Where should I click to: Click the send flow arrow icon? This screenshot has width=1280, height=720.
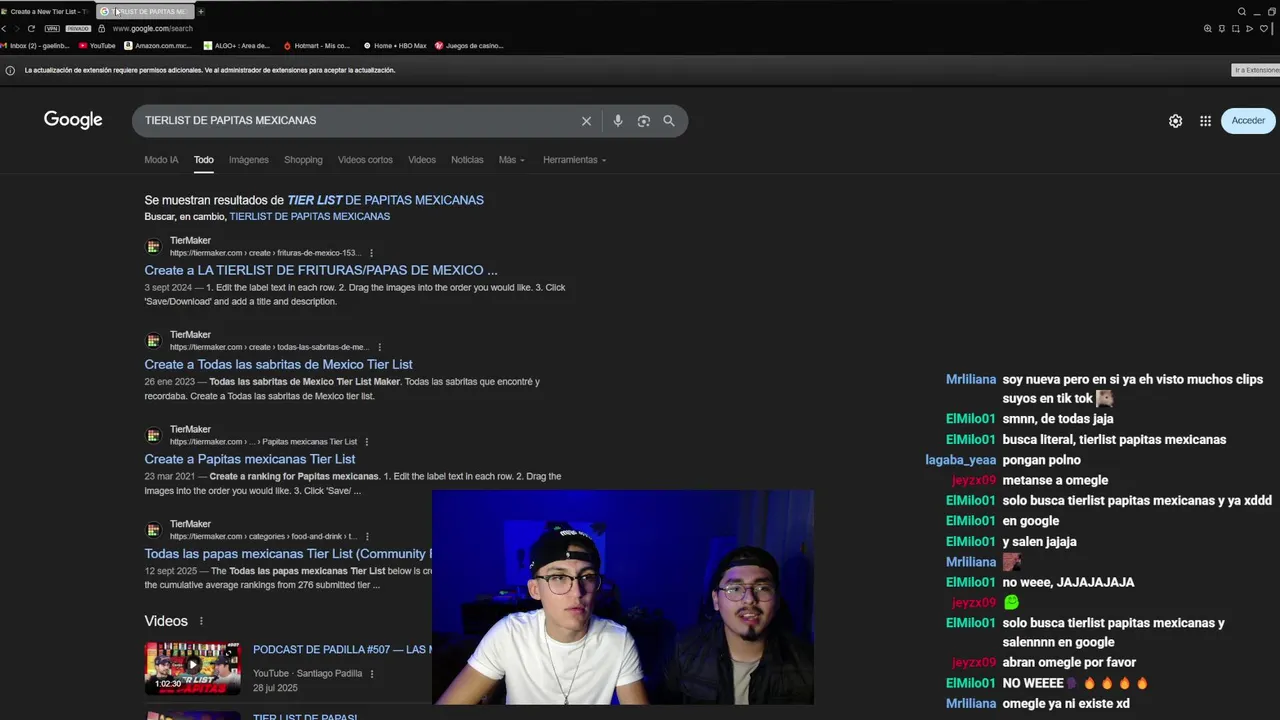click(1249, 29)
